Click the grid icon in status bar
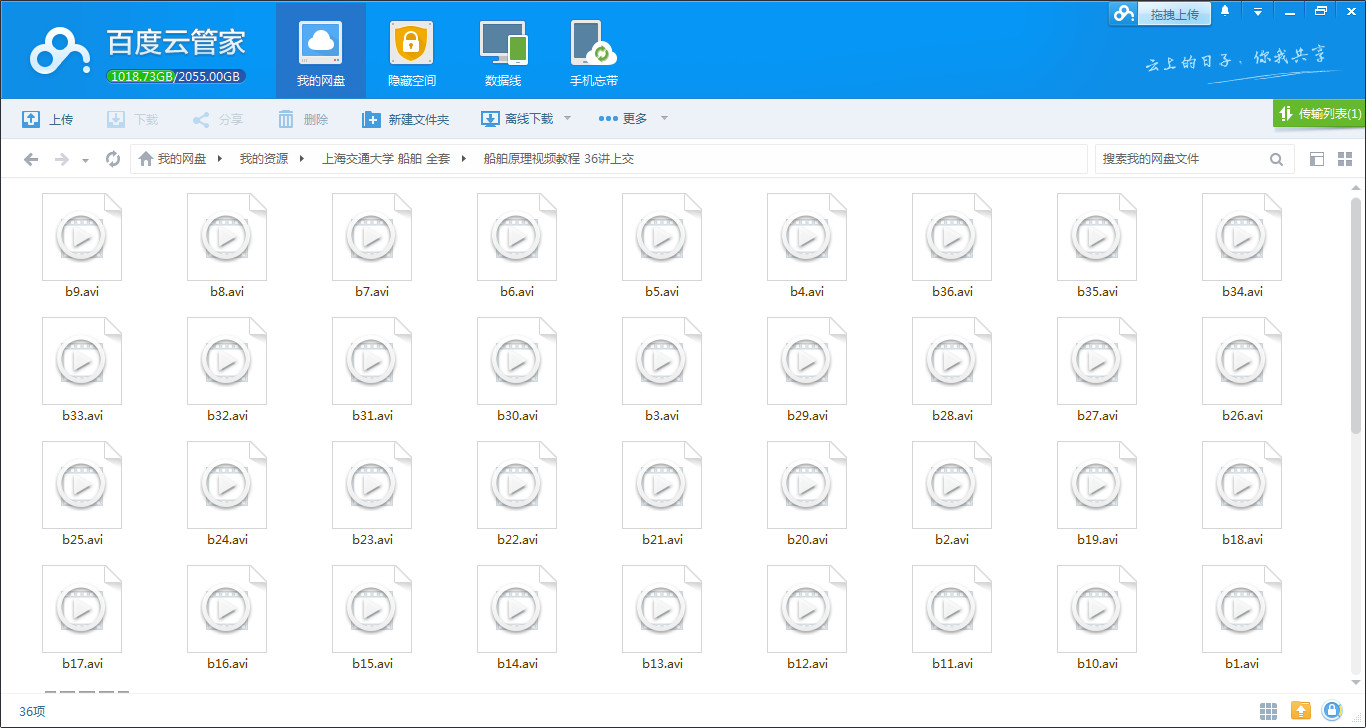 (x=1268, y=711)
